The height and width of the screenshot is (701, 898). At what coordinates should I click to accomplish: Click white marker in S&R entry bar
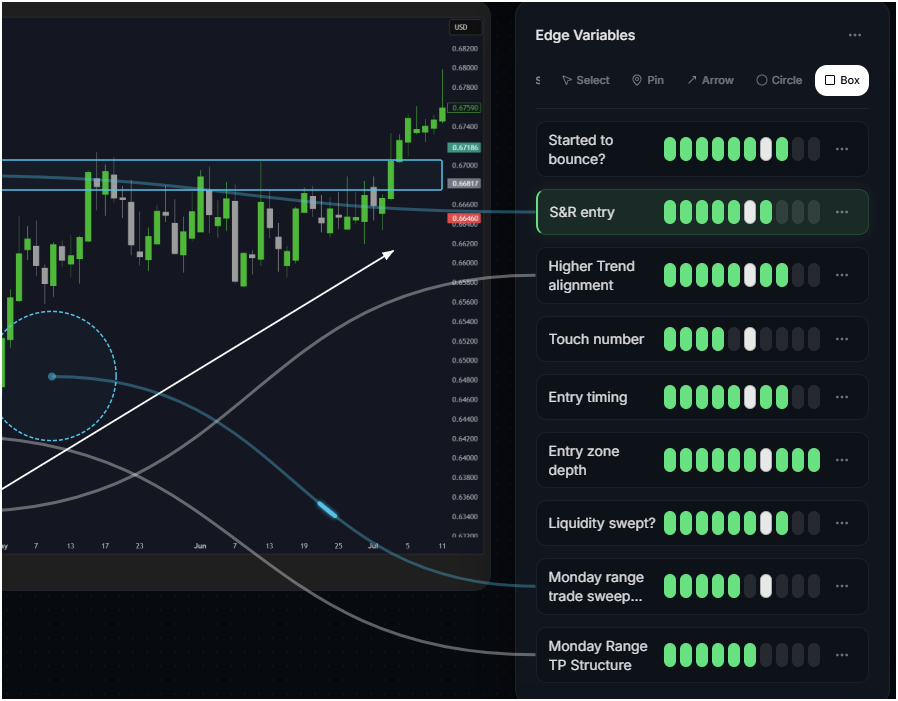[x=750, y=212]
